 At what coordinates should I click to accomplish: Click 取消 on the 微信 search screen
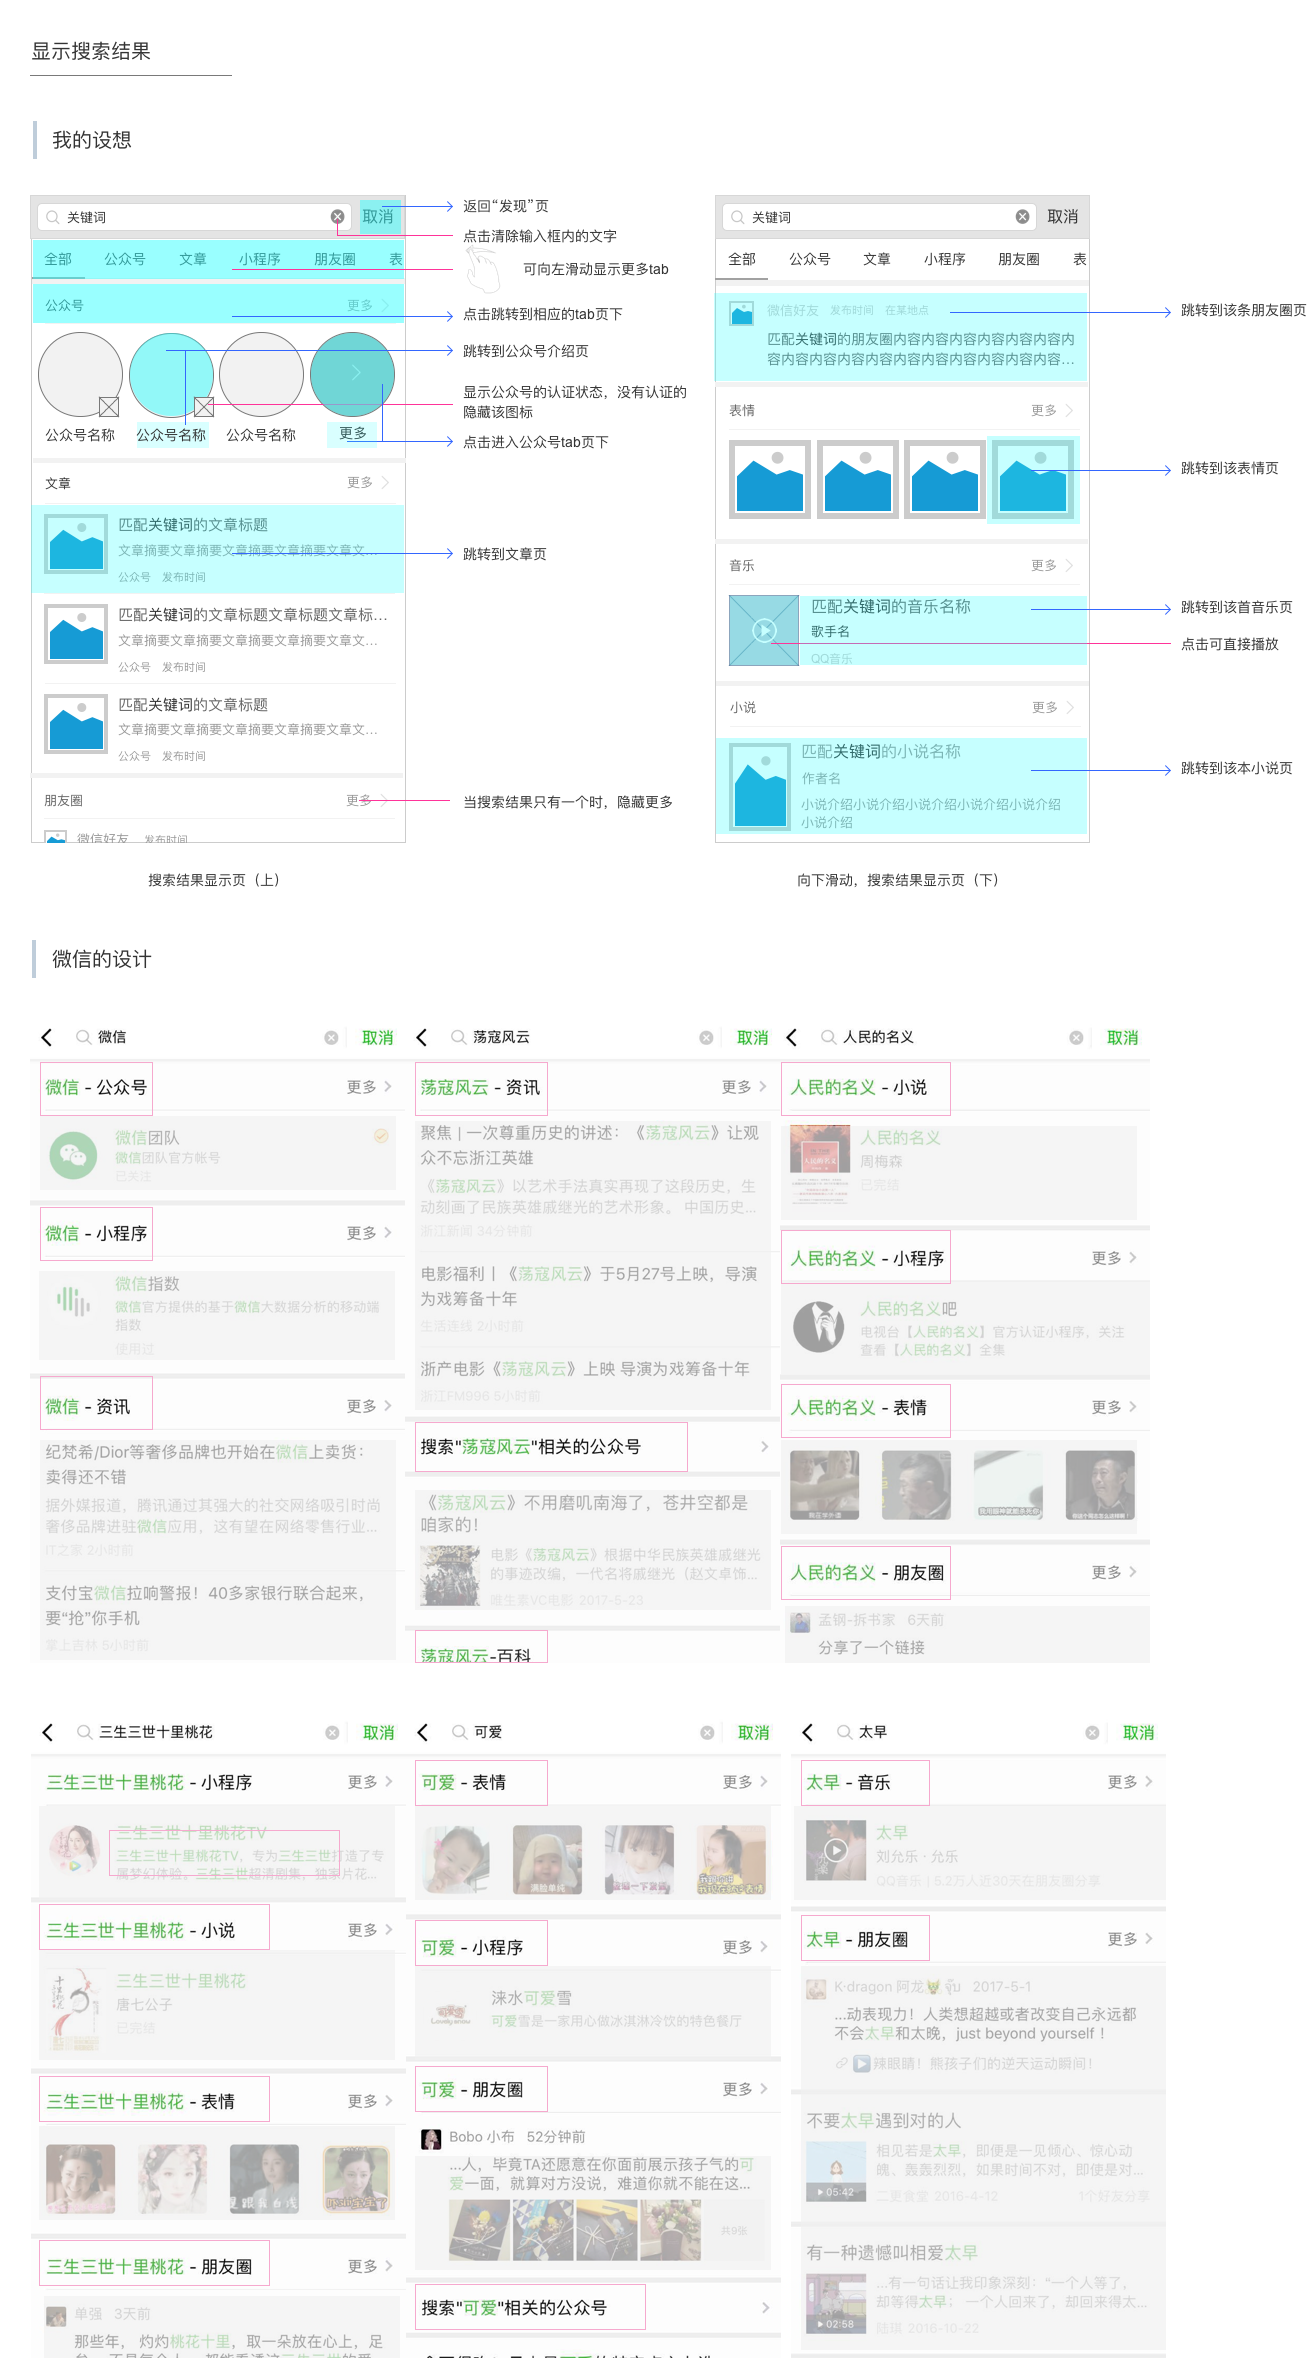378,1038
